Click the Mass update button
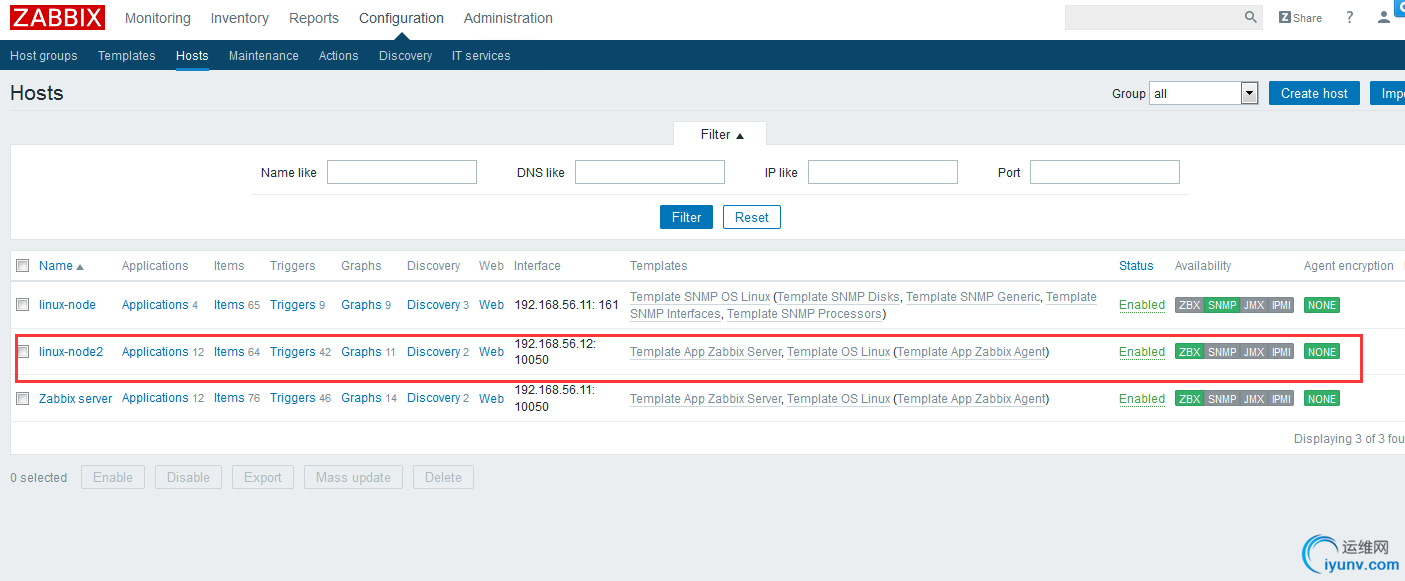 [353, 477]
